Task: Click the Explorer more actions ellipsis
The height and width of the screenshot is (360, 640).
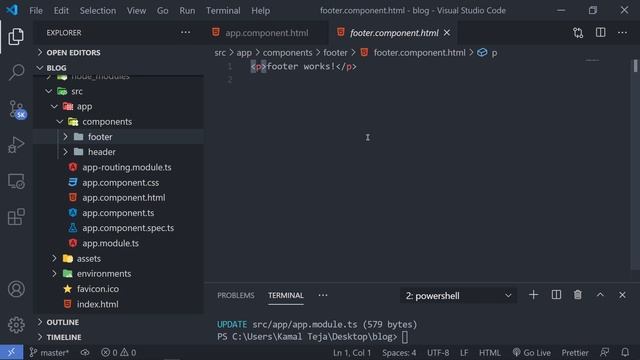Action: (x=185, y=33)
